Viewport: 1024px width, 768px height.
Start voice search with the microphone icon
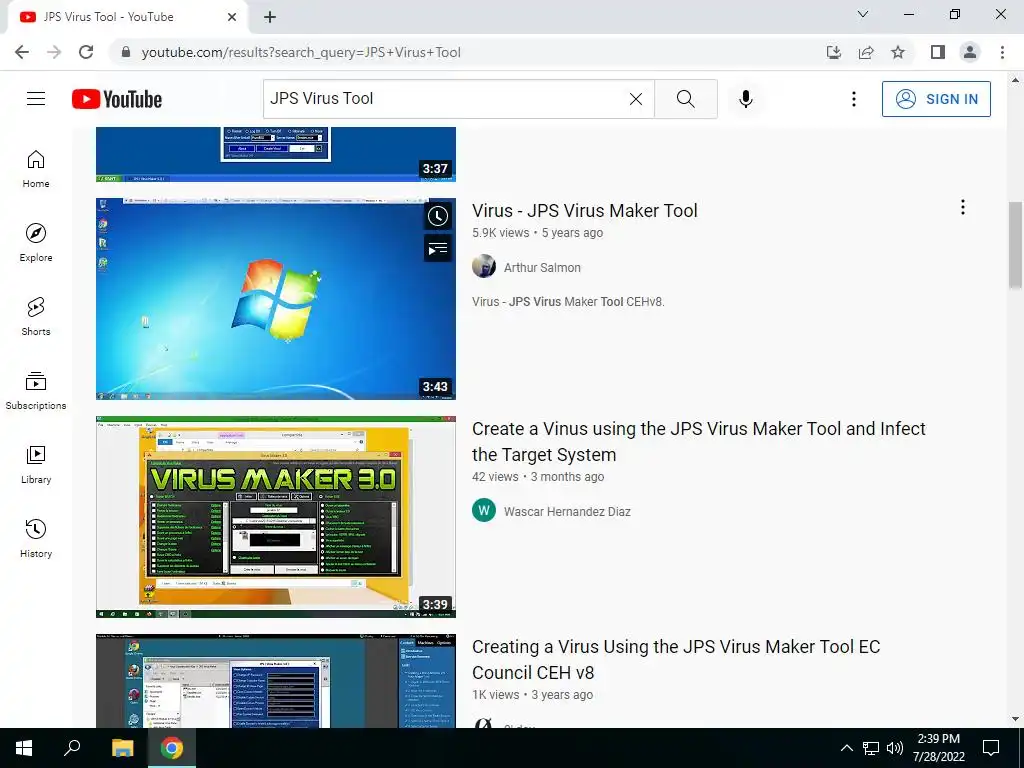[x=746, y=99]
